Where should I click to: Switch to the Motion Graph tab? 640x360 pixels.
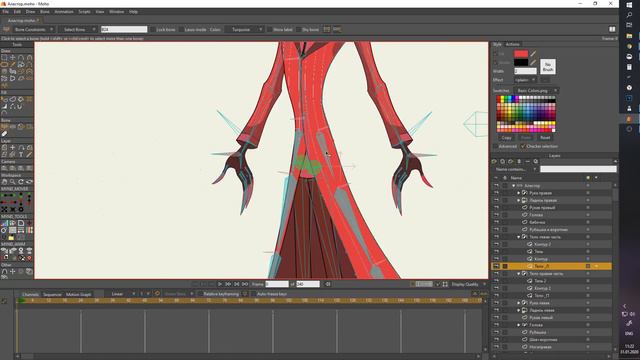point(78,294)
